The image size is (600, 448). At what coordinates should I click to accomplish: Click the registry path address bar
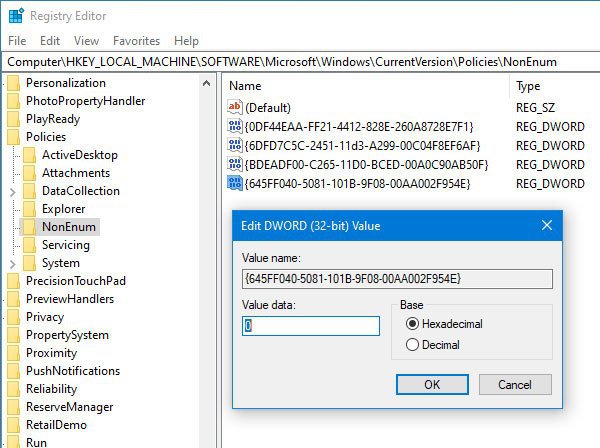(302, 62)
